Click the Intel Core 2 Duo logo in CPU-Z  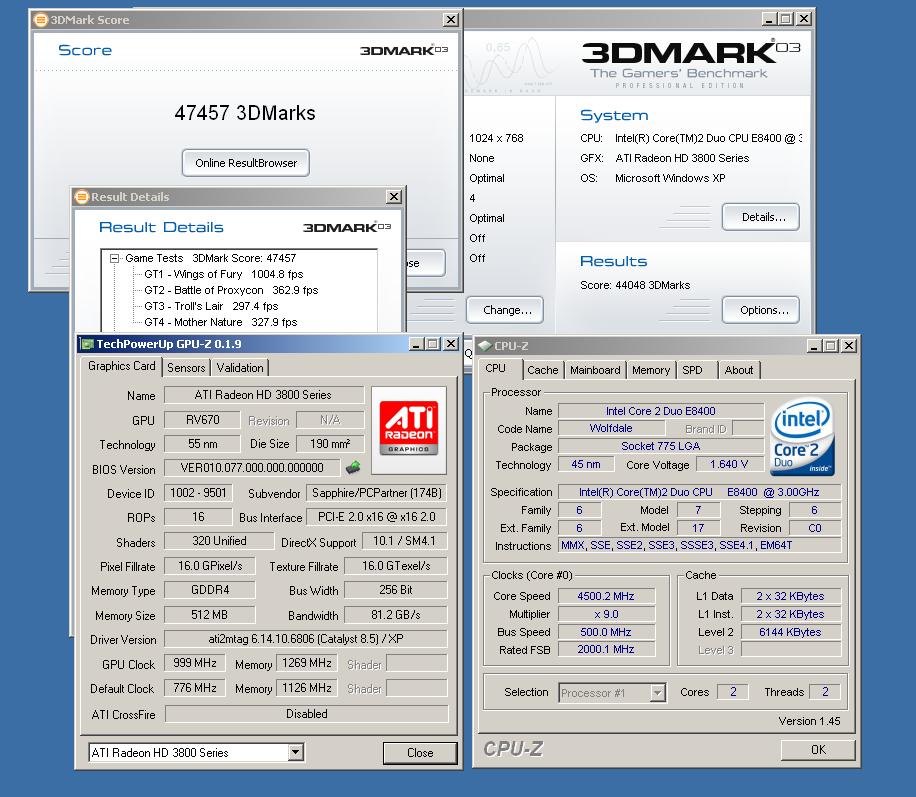point(803,436)
